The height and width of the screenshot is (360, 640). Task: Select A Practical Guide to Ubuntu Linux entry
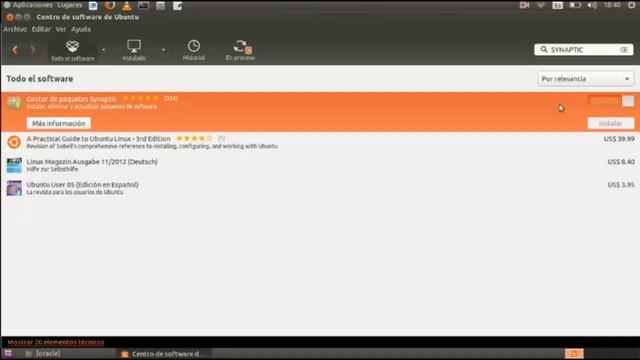(320, 142)
